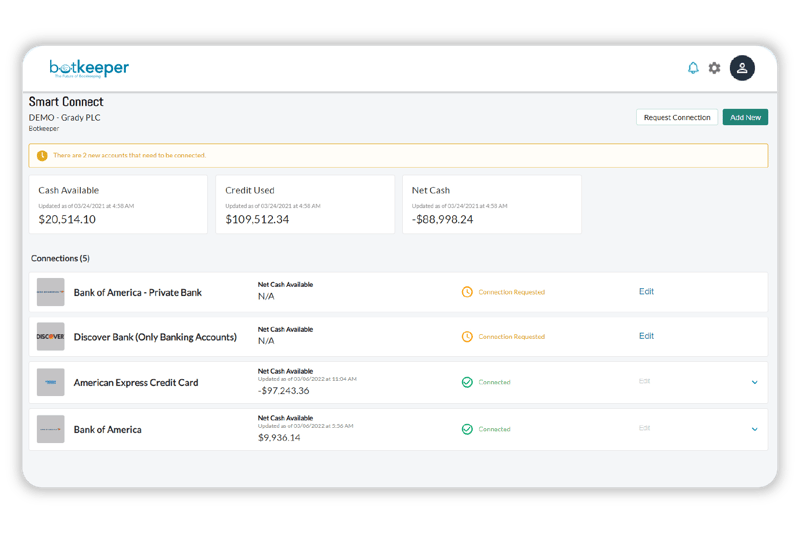
Task: Click the $109,512.34 credit value
Action: (257, 219)
